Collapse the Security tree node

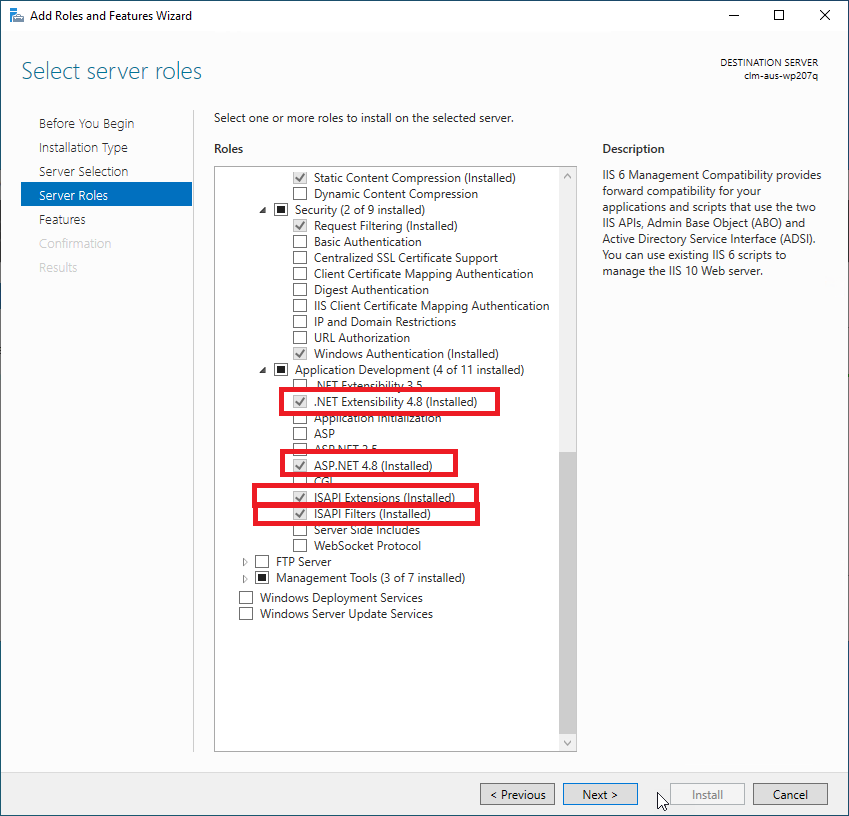tap(263, 210)
